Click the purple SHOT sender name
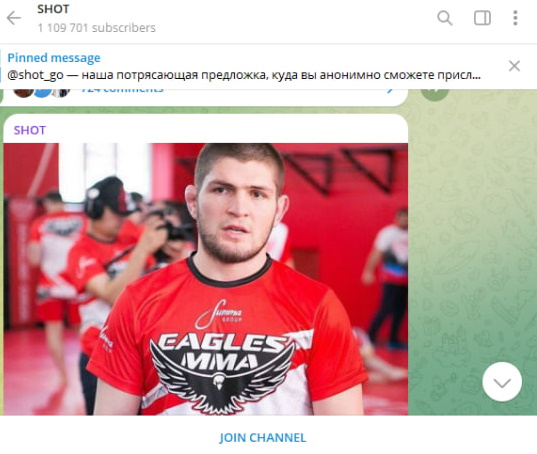 [x=29, y=130]
